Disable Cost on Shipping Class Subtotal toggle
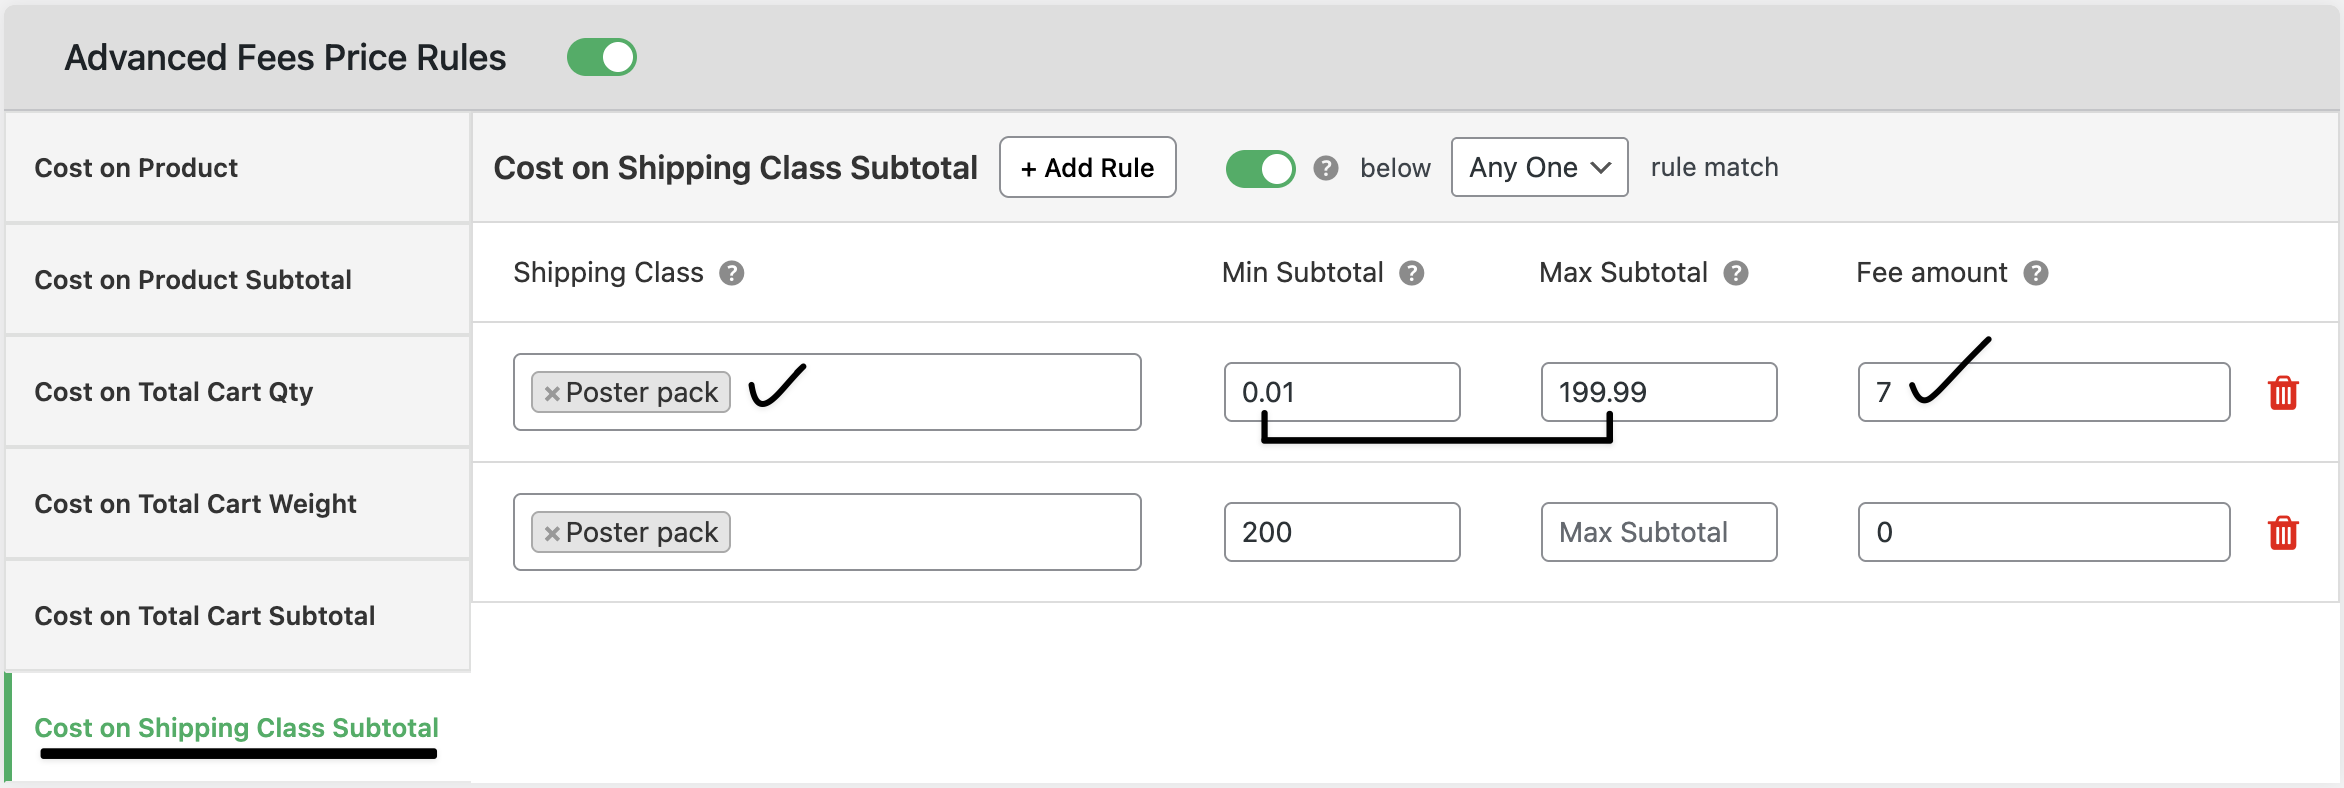2344x788 pixels. pos(1260,168)
